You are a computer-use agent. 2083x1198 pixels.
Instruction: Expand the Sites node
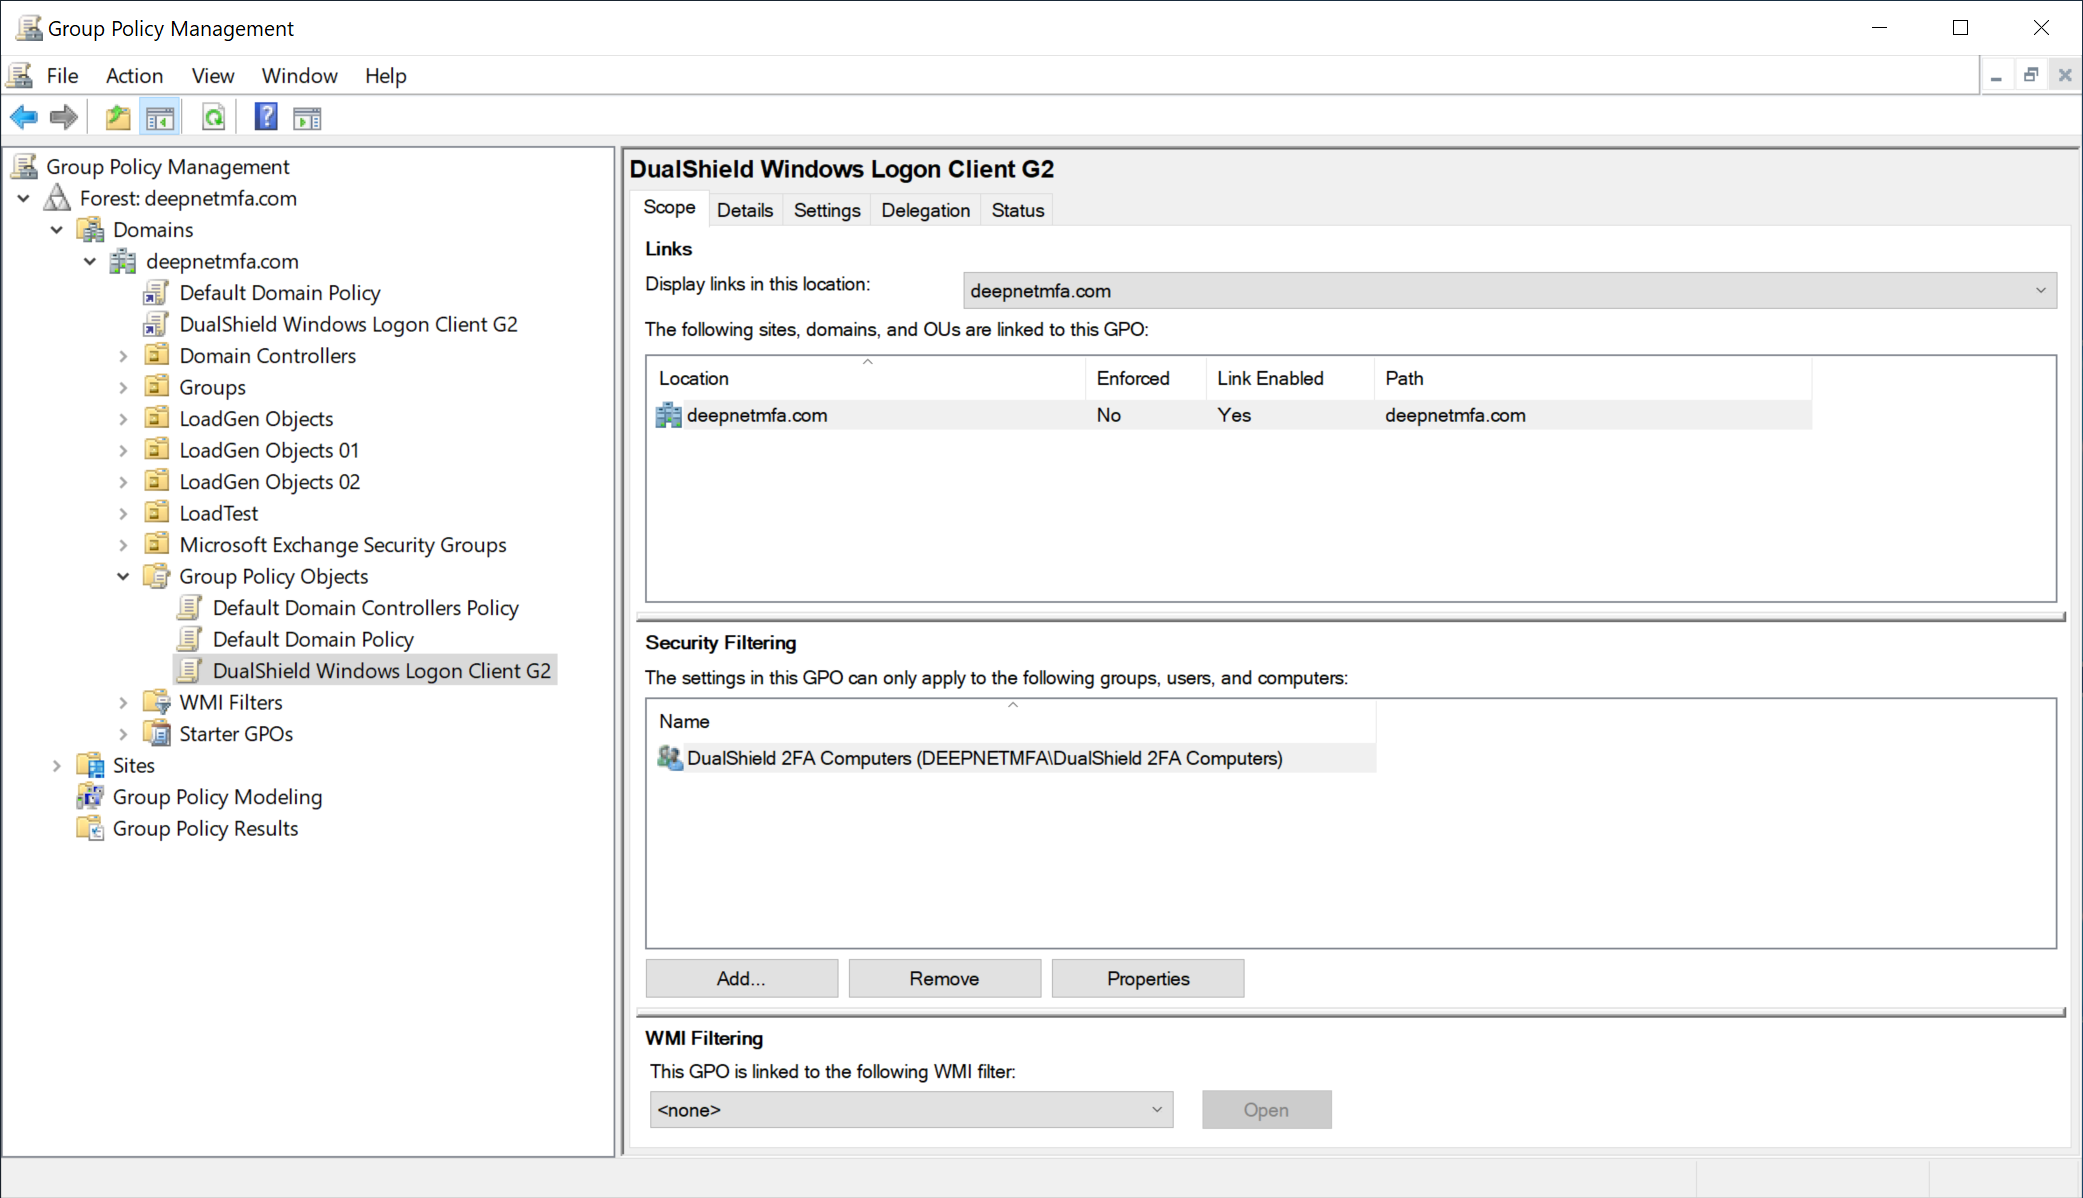coord(57,766)
